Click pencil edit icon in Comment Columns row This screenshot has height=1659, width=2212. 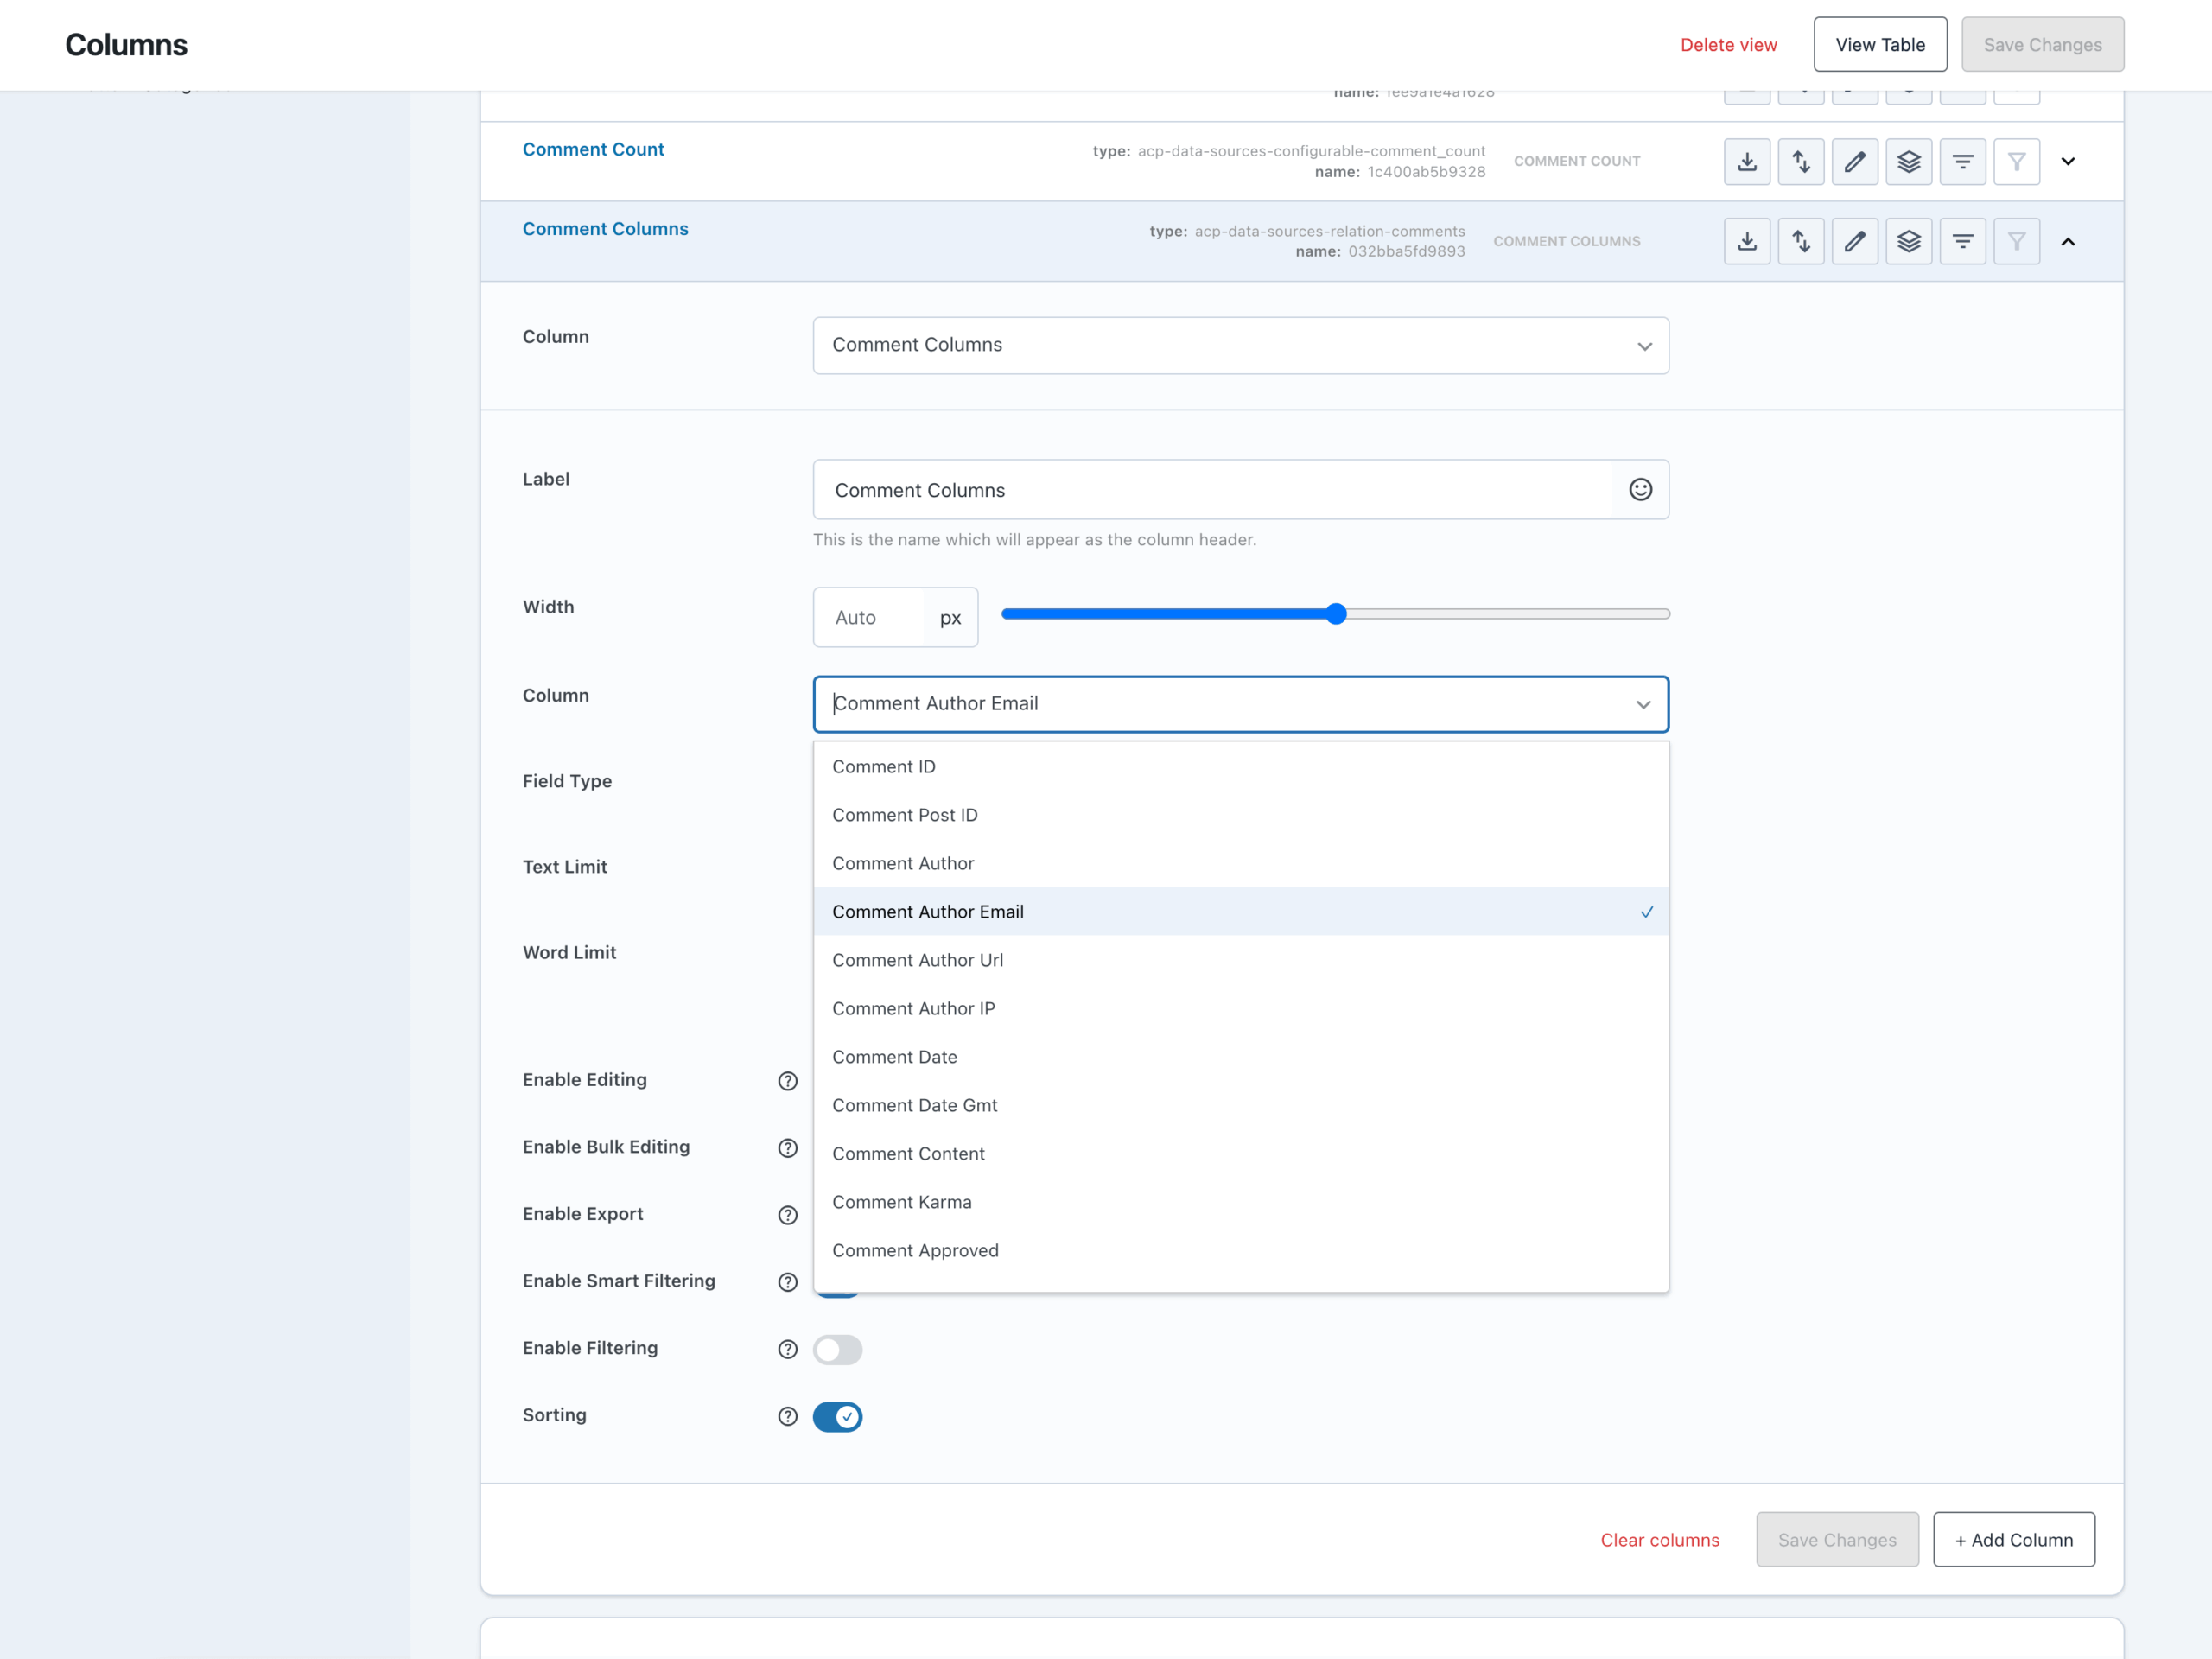click(1854, 241)
